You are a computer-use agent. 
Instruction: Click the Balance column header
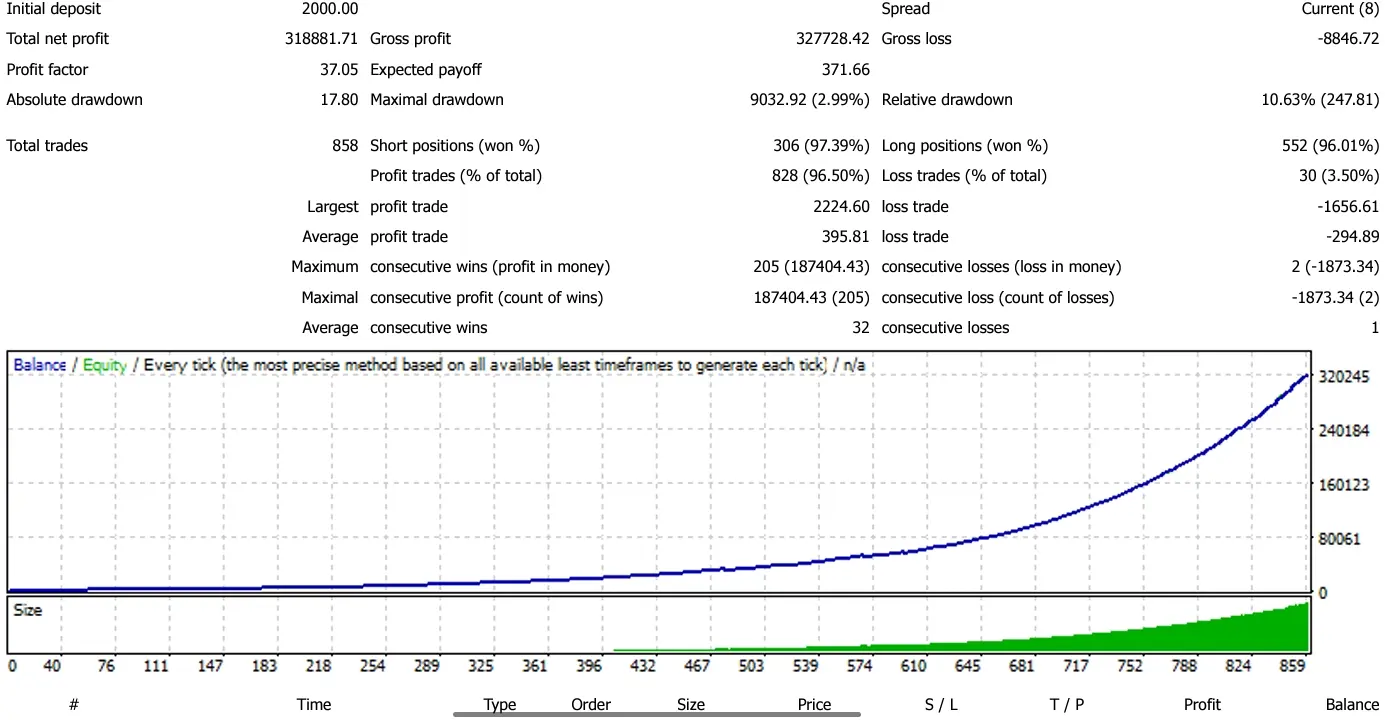point(1352,704)
